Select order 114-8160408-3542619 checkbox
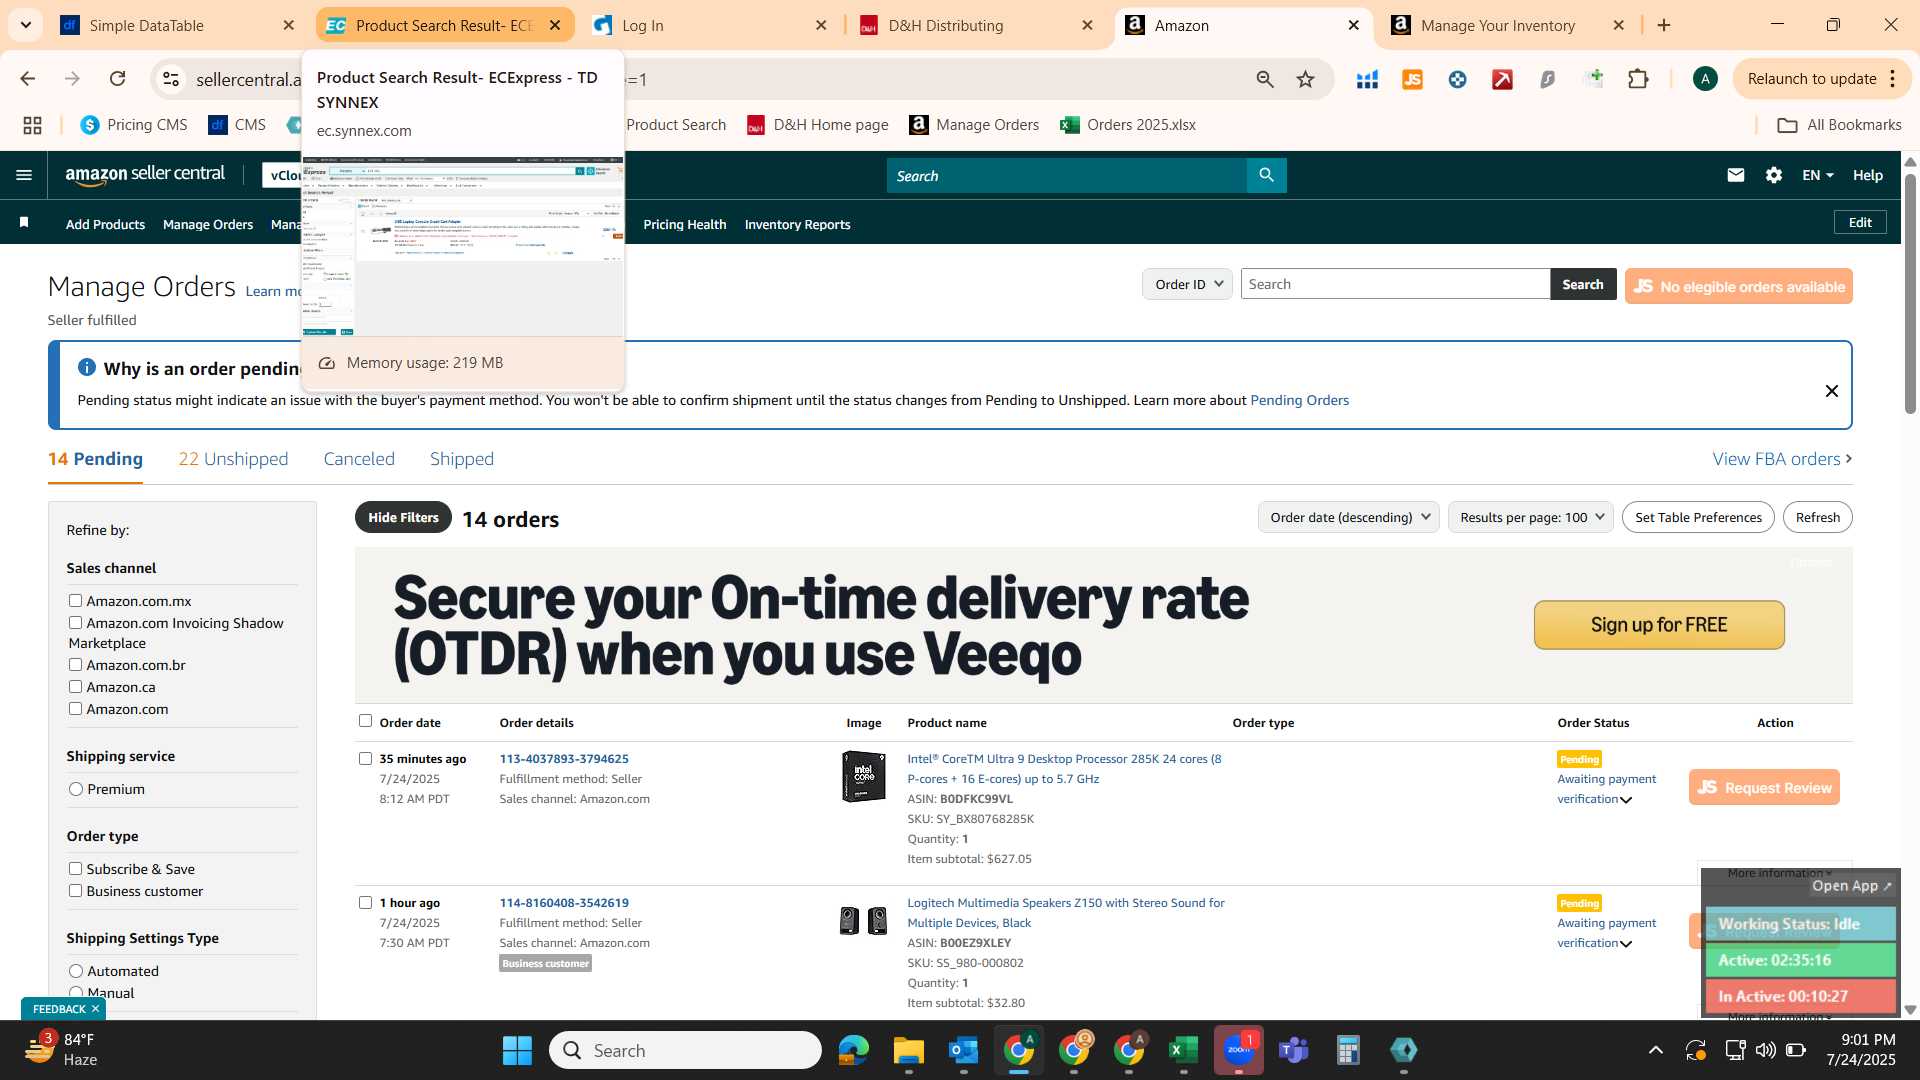 click(x=365, y=903)
